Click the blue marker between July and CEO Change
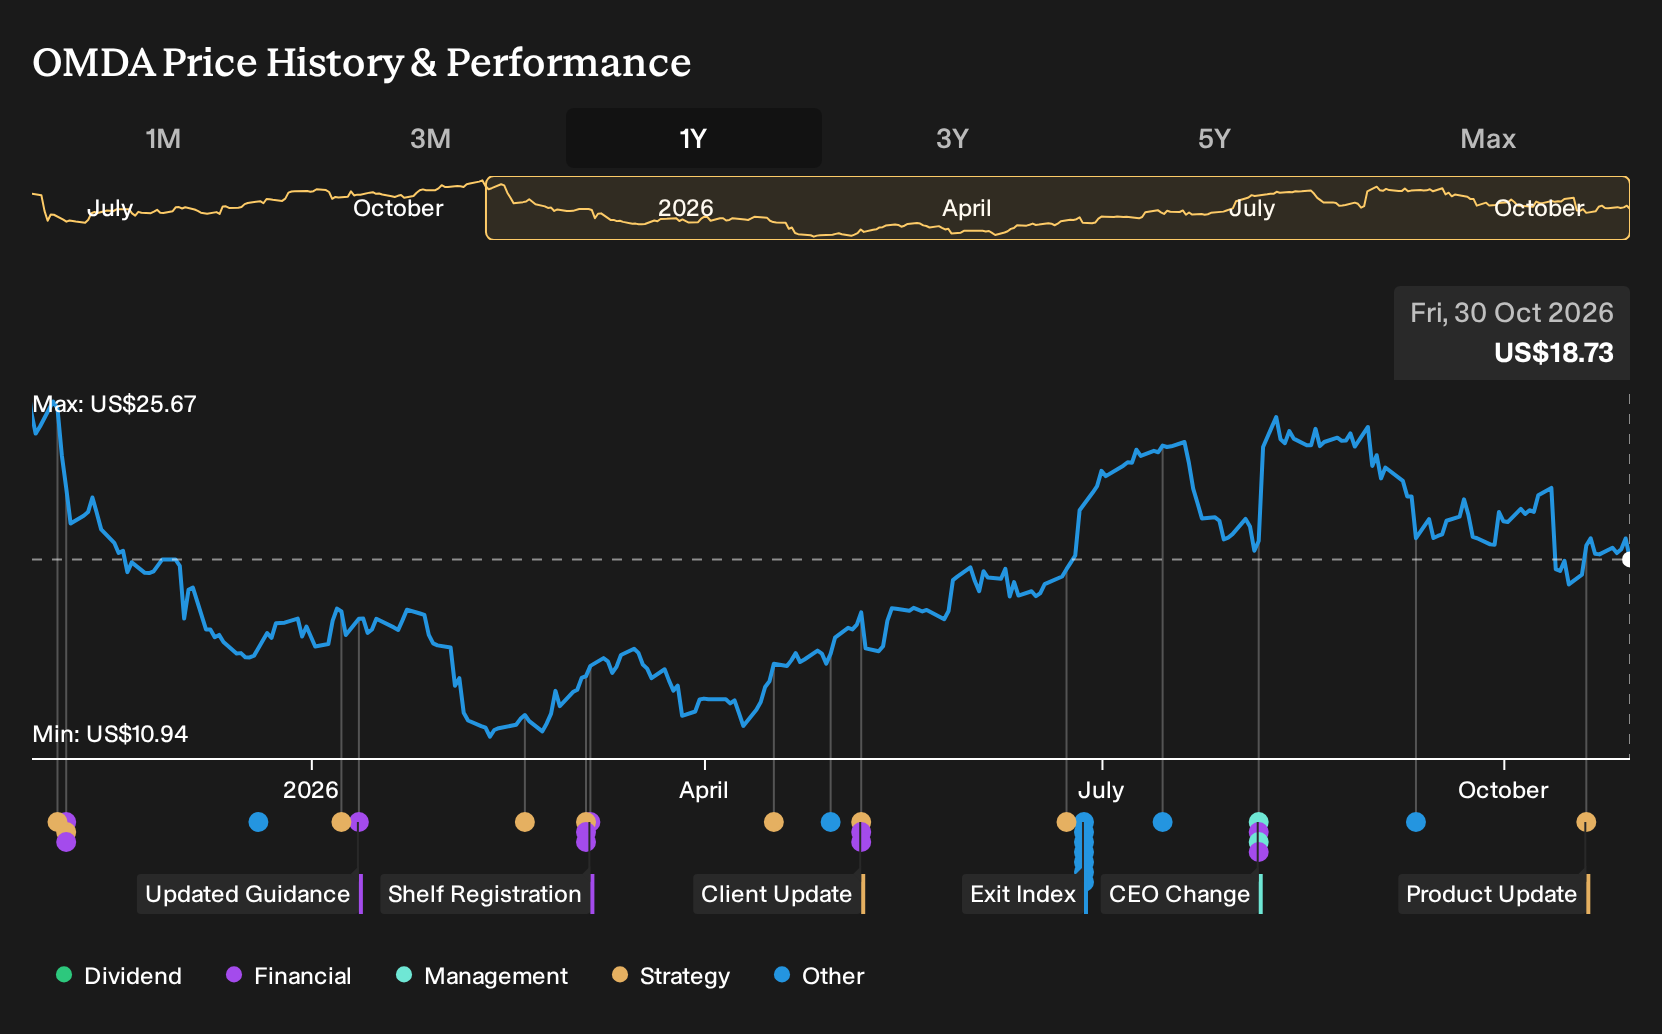1662x1034 pixels. [1162, 822]
